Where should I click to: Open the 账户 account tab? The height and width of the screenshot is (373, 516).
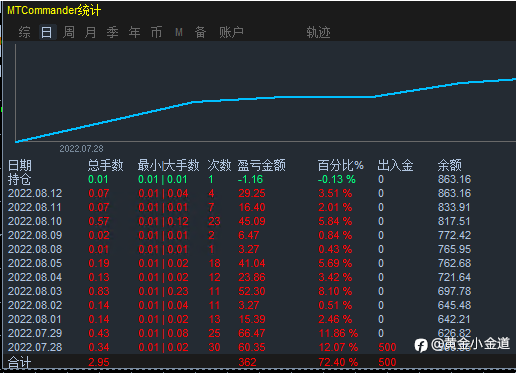tap(231, 32)
